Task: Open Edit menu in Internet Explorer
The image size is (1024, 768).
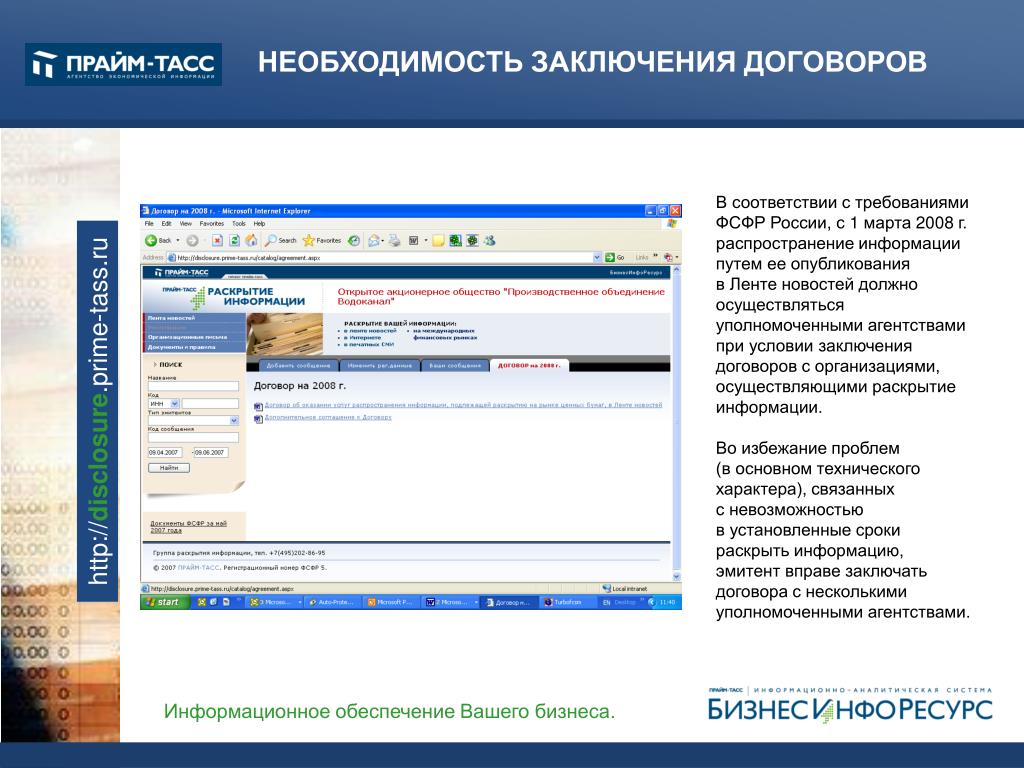Action: point(167,223)
